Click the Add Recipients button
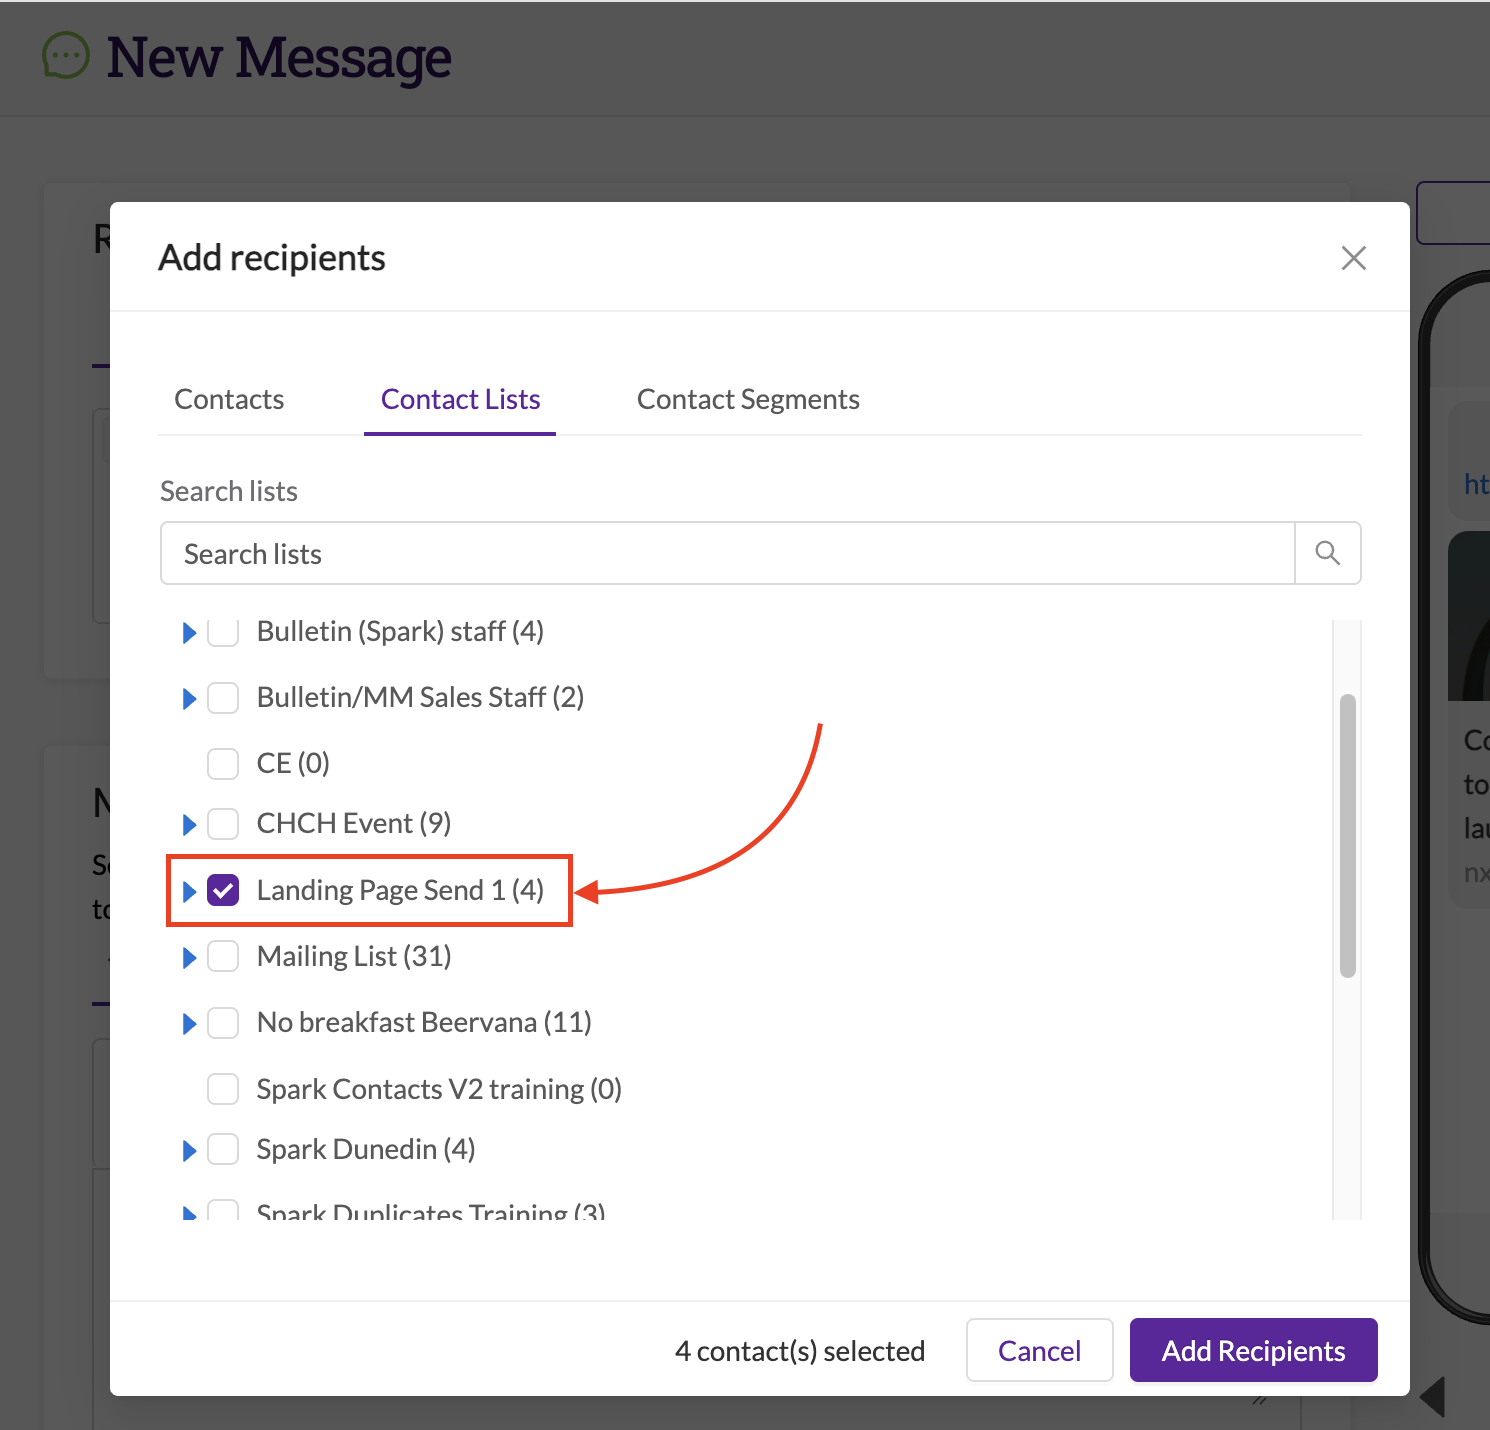 (1252, 1350)
